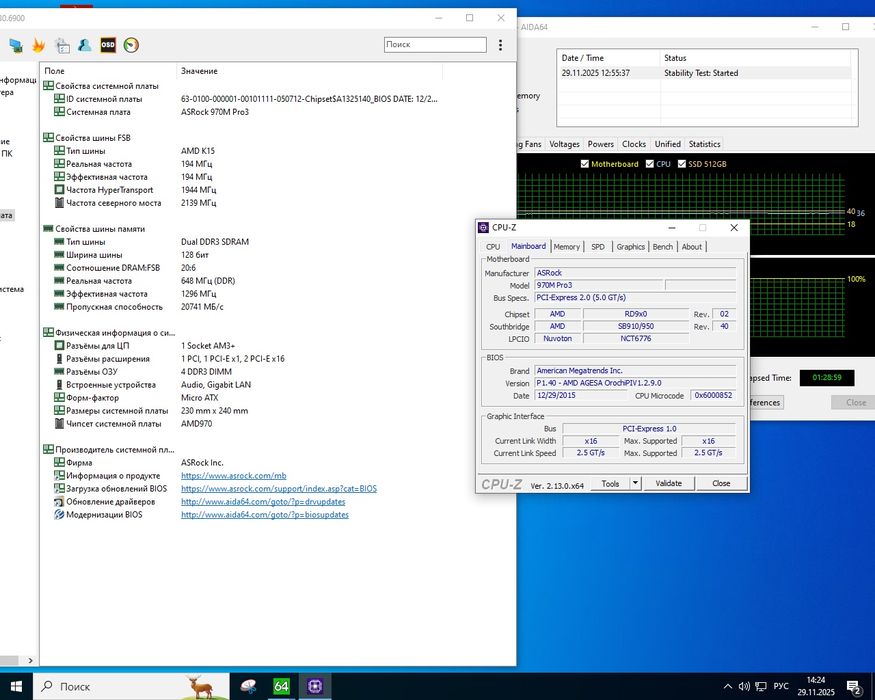Select the 'Свойства системной платы' group header
Image resolution: width=875 pixels, height=700 pixels.
pyautogui.click(x=107, y=86)
